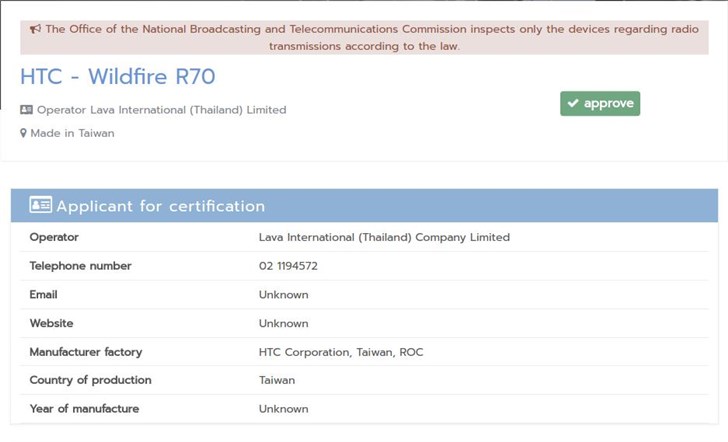
Task: Select HTC Corporation, Taiwan, ROC value
Action: pos(341,352)
